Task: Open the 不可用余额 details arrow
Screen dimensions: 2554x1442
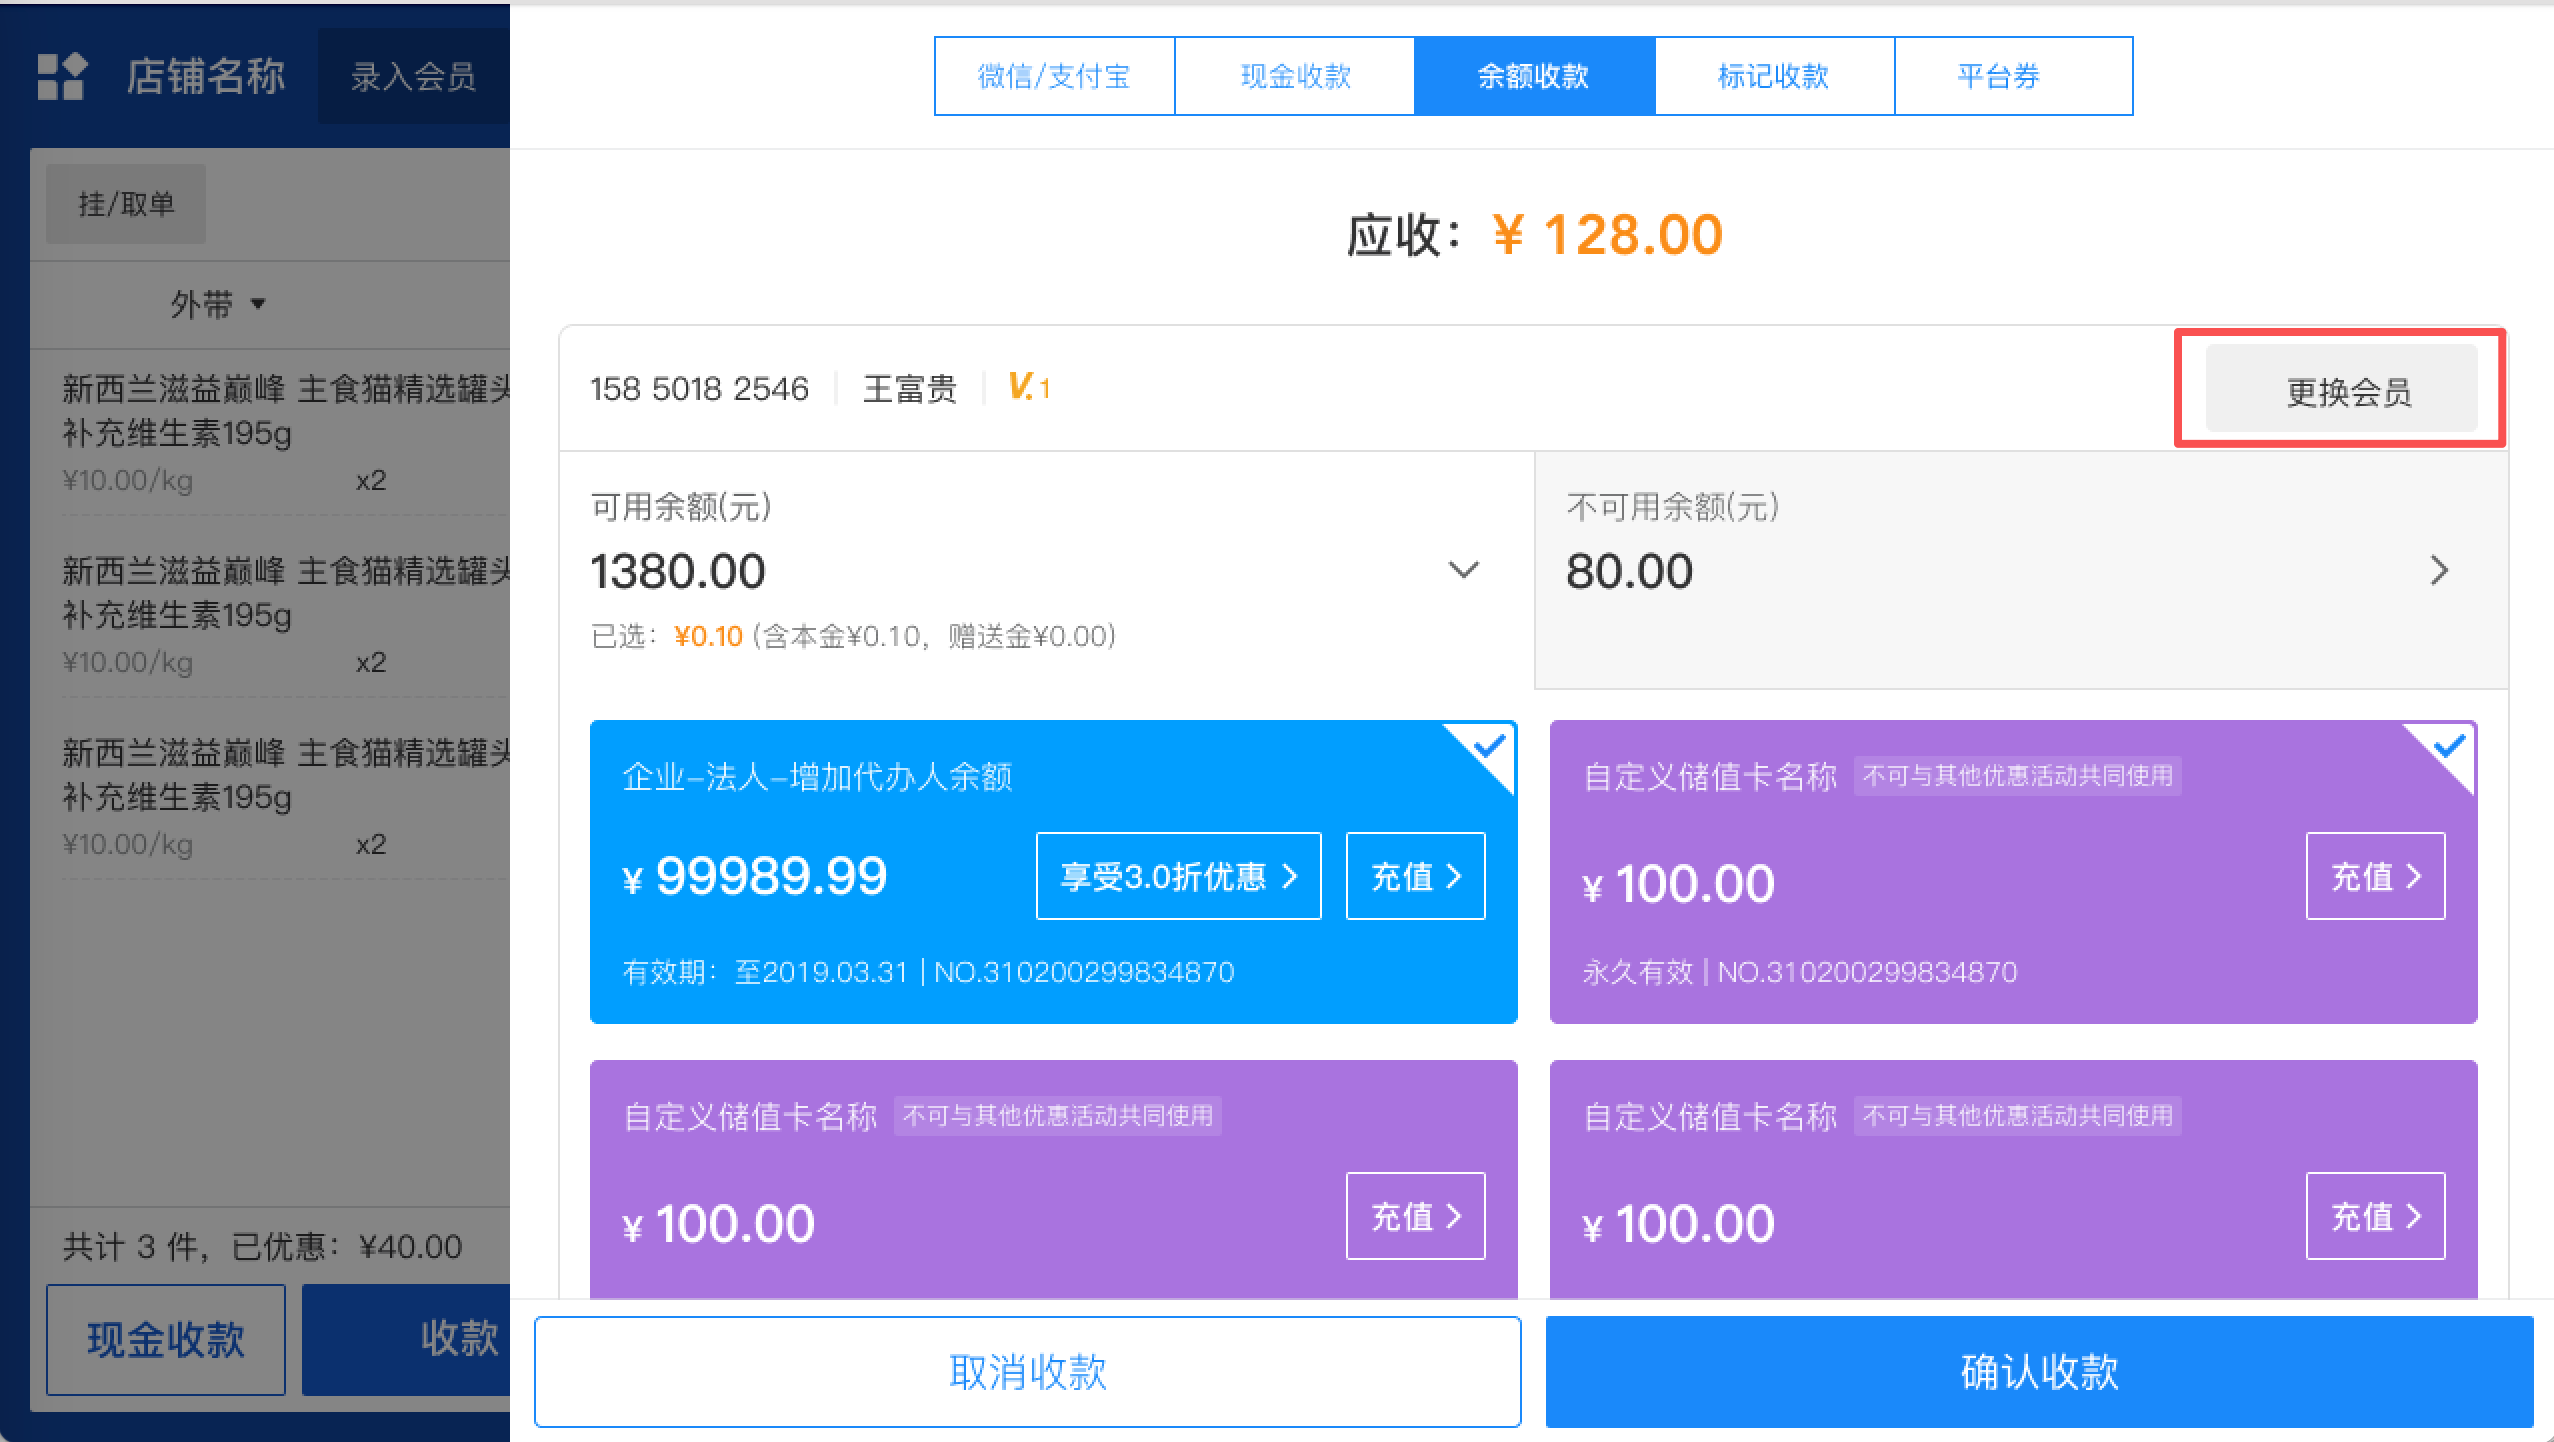Action: [x=2439, y=570]
